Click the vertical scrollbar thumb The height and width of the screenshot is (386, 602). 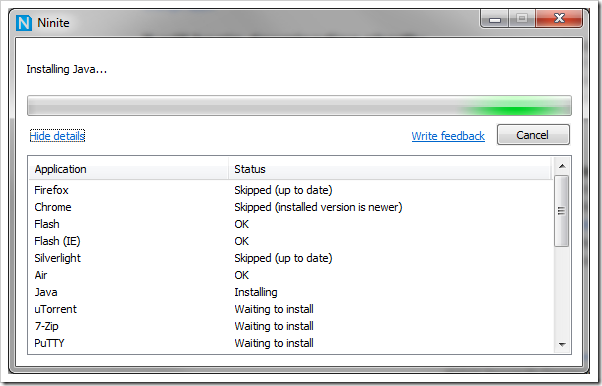562,210
